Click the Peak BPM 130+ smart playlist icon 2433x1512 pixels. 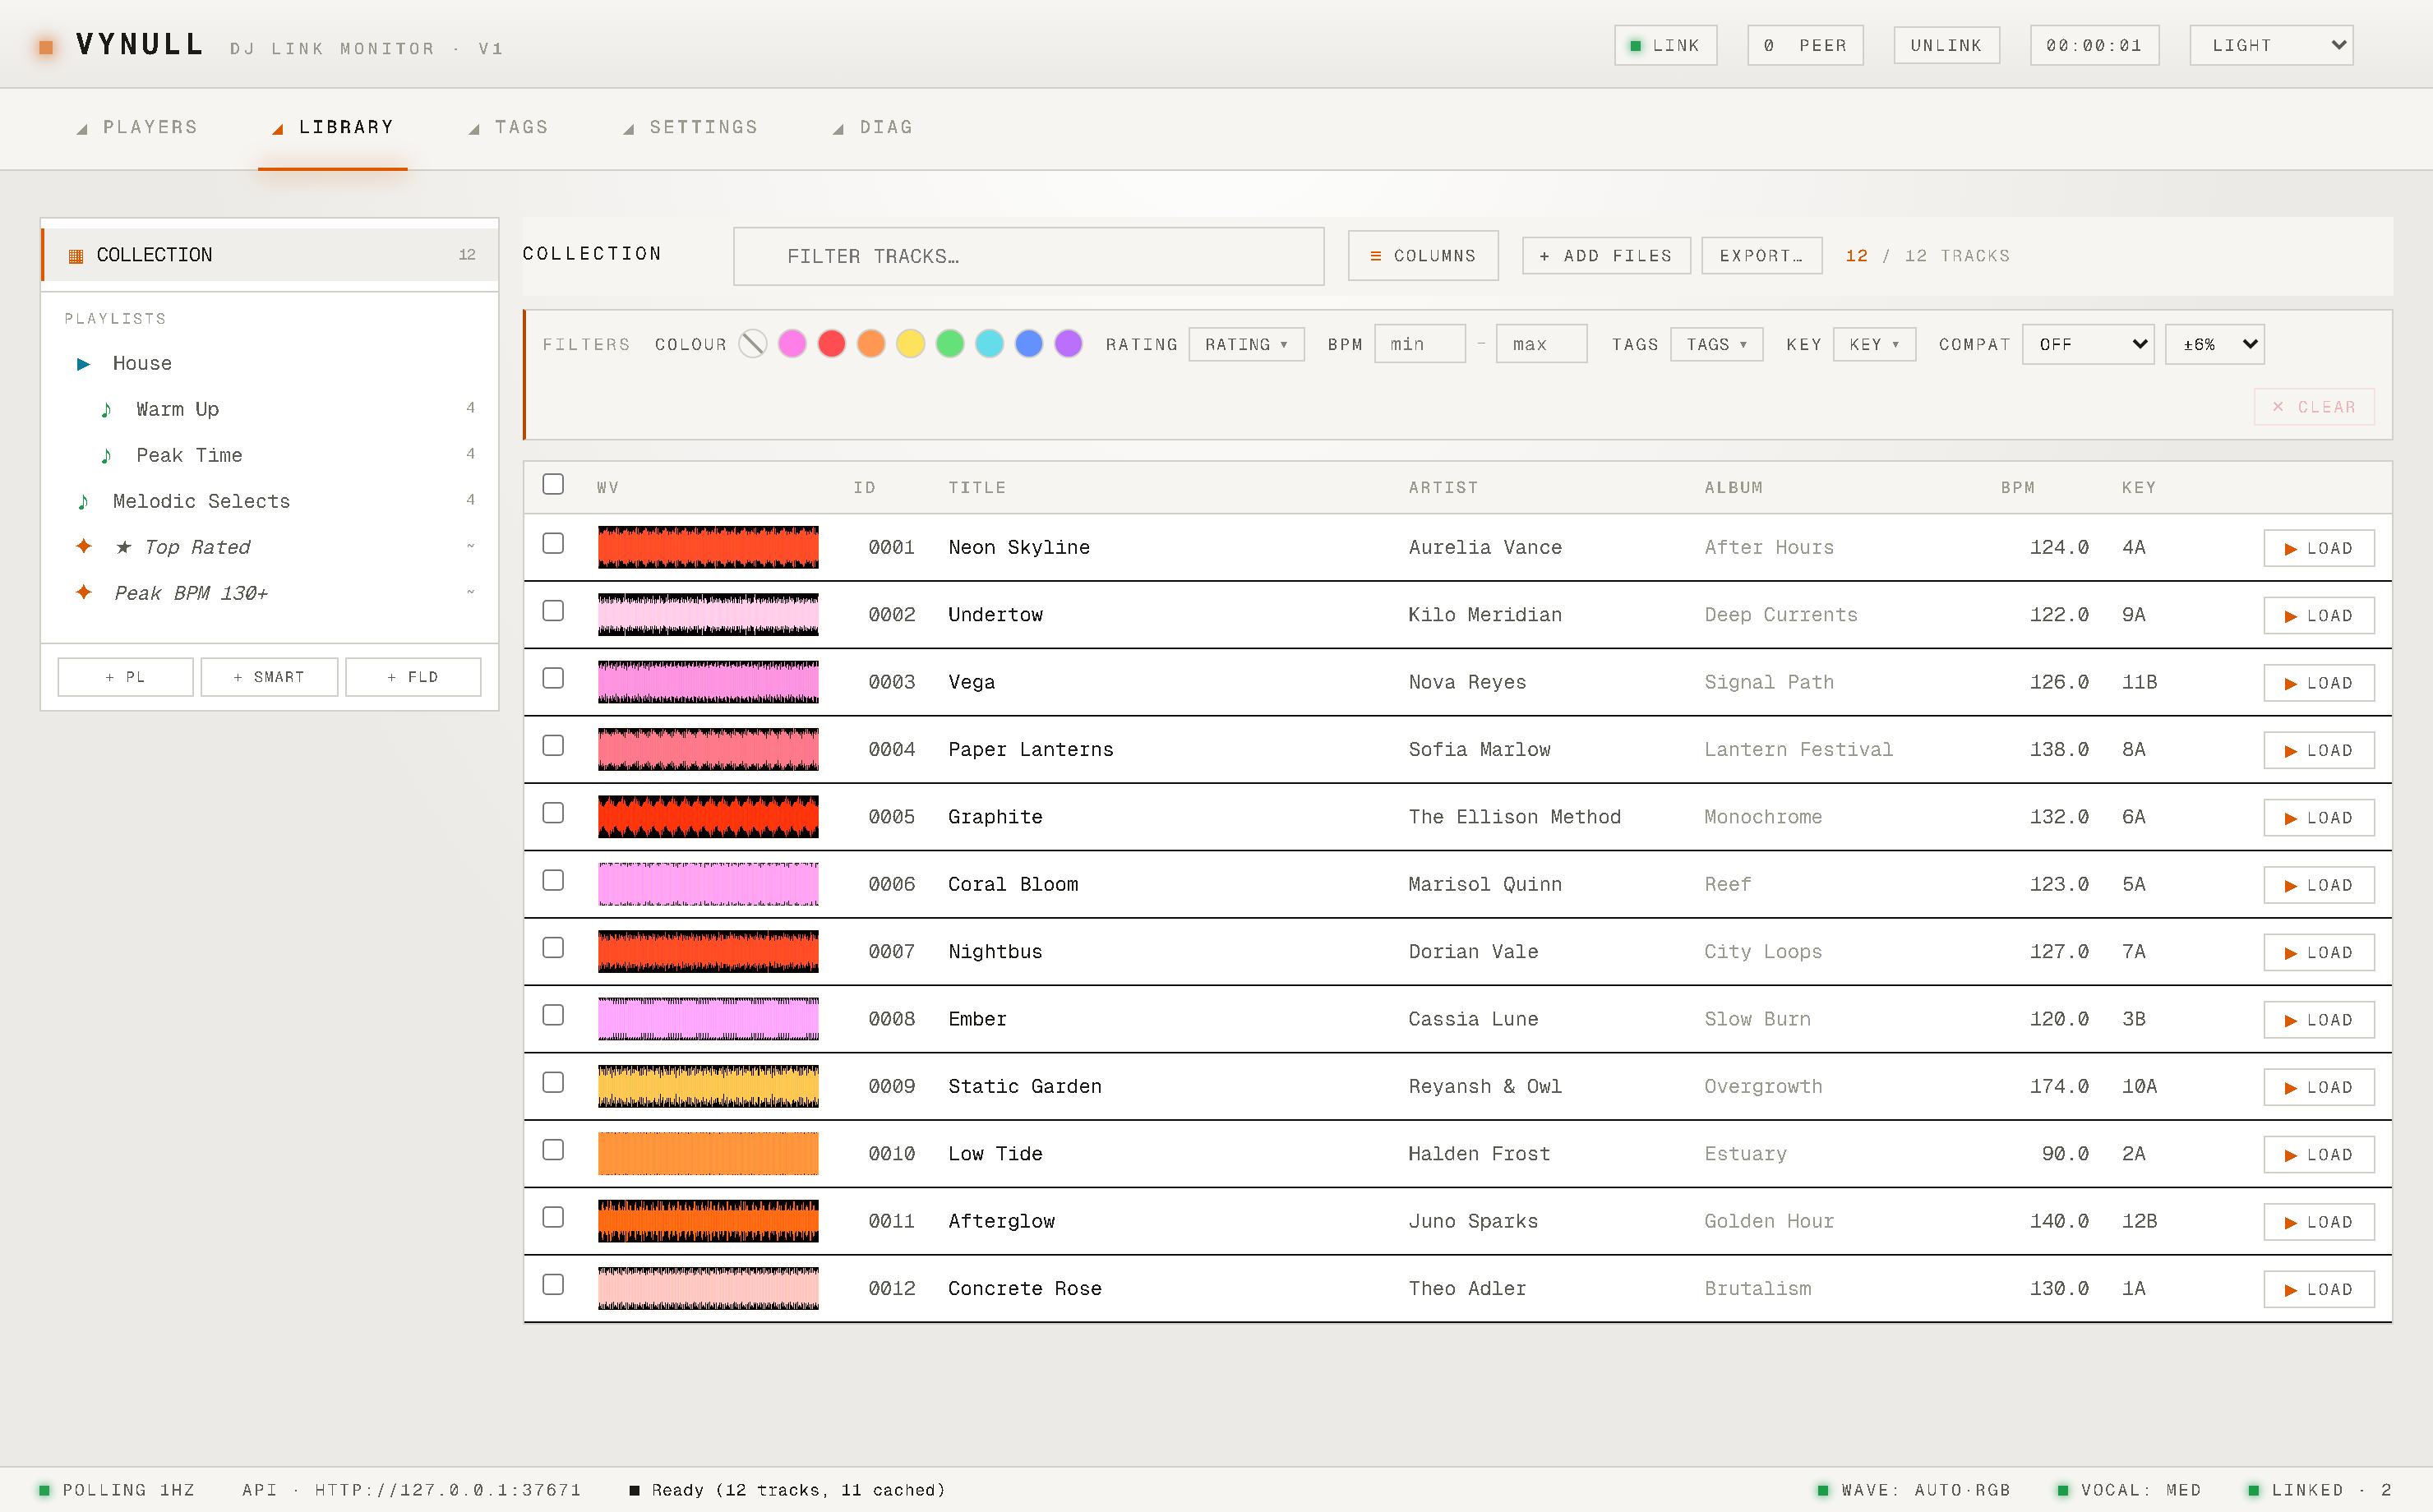(x=84, y=592)
